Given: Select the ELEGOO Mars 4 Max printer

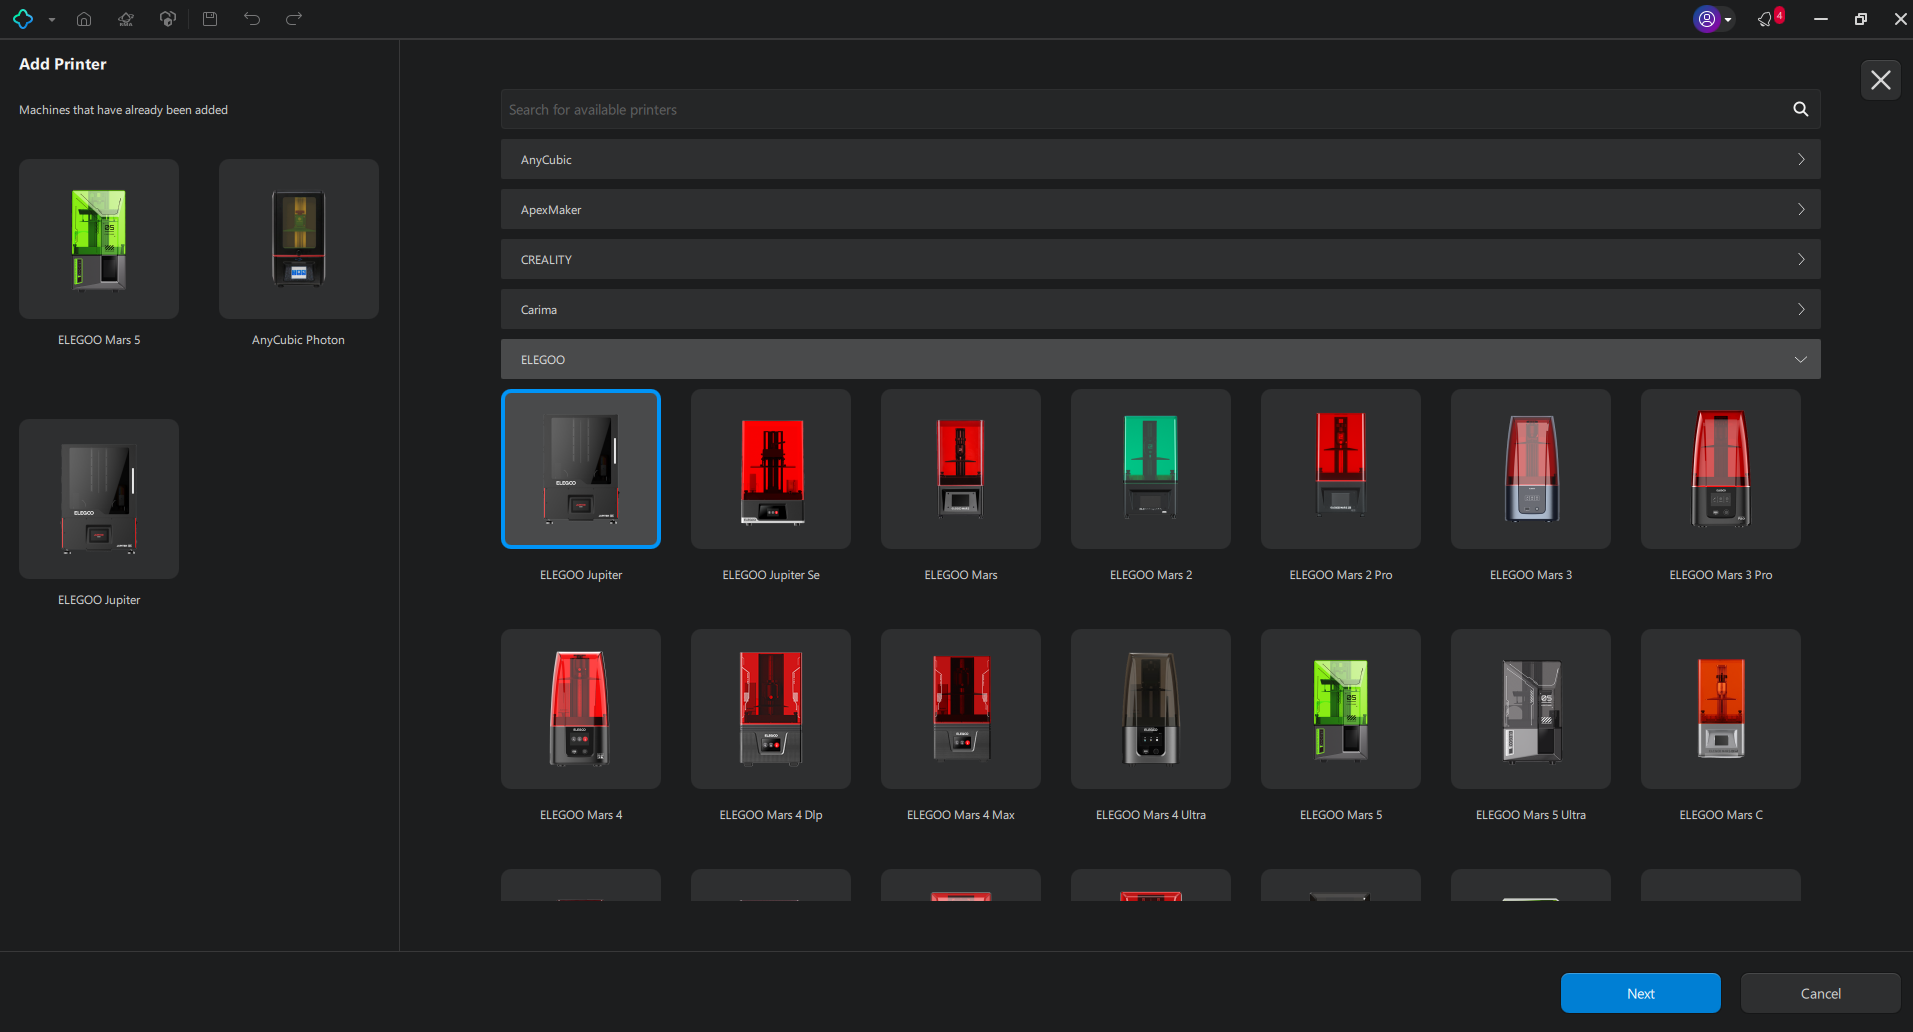Looking at the screenshot, I should pos(961,709).
